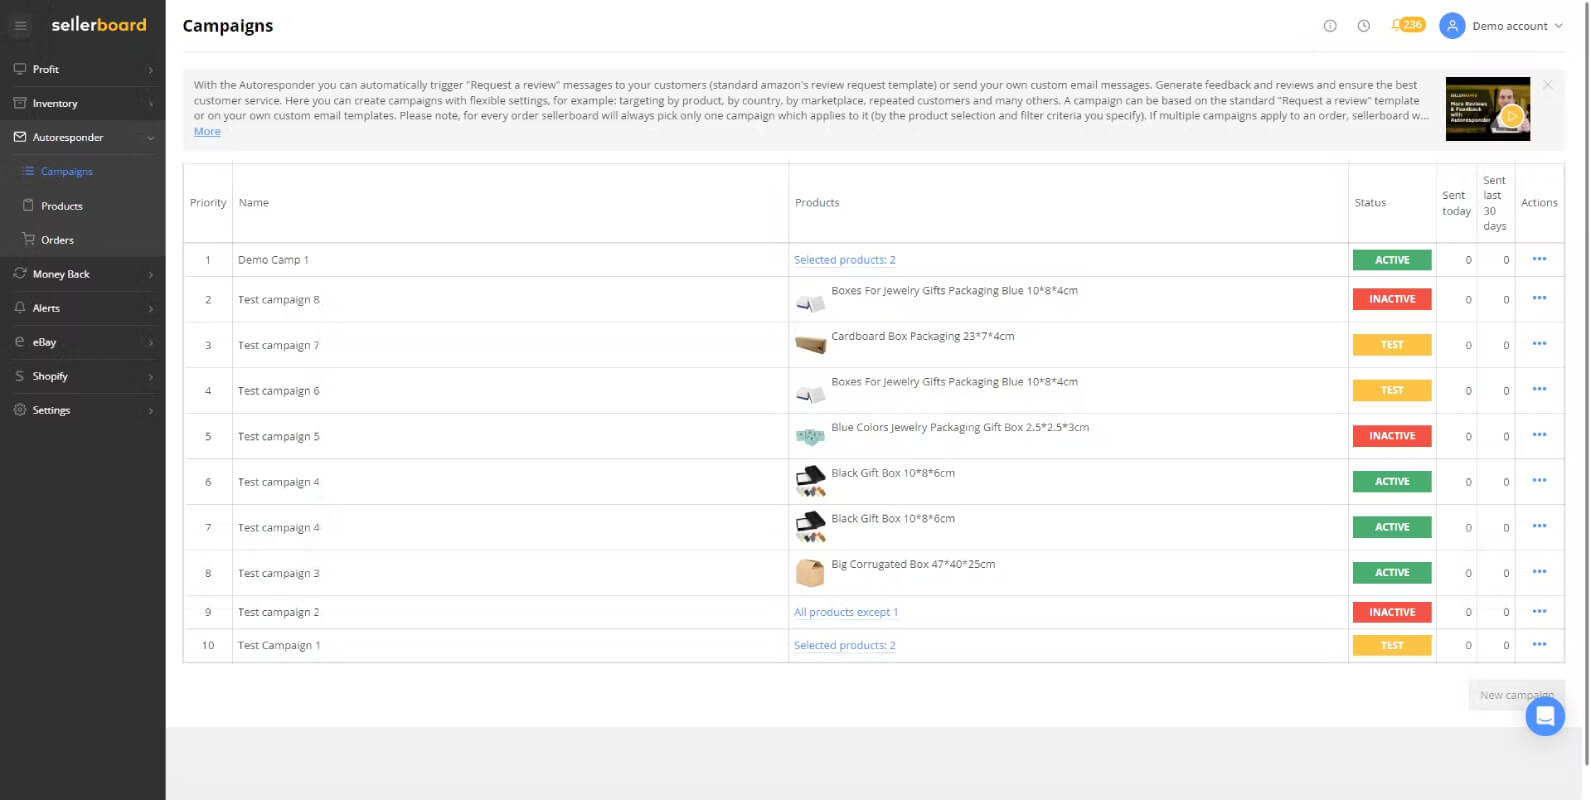Click ACTIVE status of Test campaign 3
Viewport: 1591px width, 800px height.
click(x=1392, y=573)
